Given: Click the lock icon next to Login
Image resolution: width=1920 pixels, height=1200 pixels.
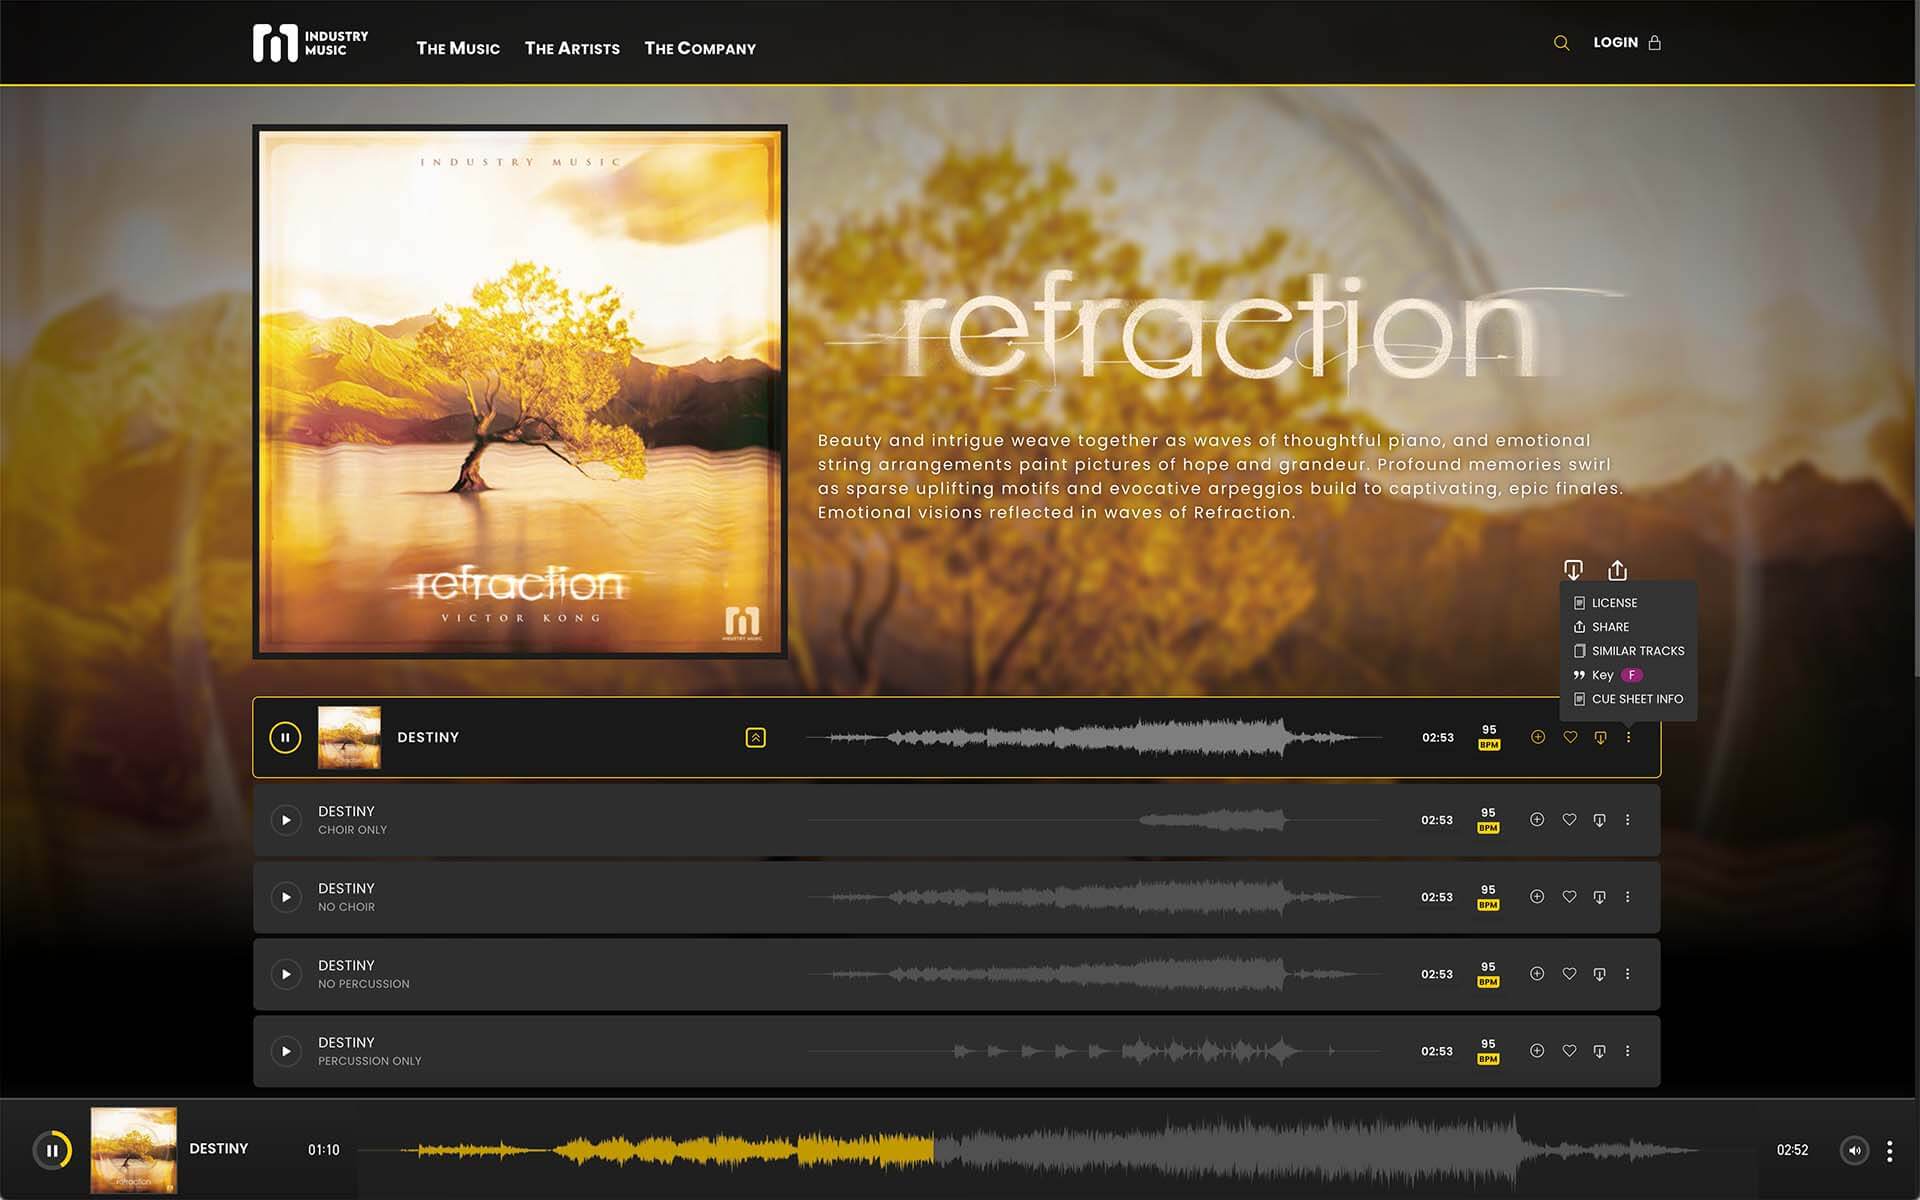Looking at the screenshot, I should pyautogui.click(x=1654, y=43).
